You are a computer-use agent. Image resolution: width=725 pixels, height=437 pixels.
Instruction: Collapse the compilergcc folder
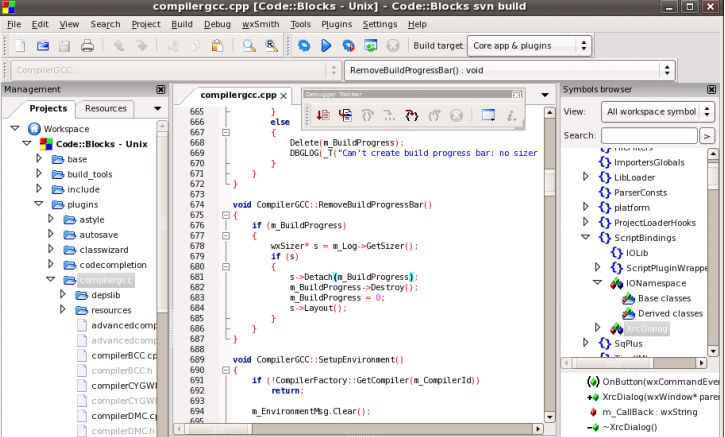[x=51, y=279]
